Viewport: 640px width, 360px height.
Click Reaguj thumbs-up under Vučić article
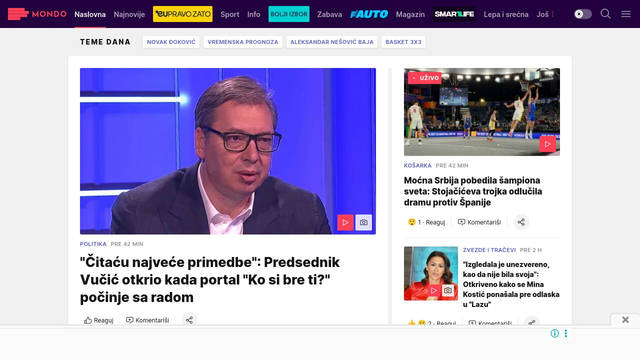point(98,320)
